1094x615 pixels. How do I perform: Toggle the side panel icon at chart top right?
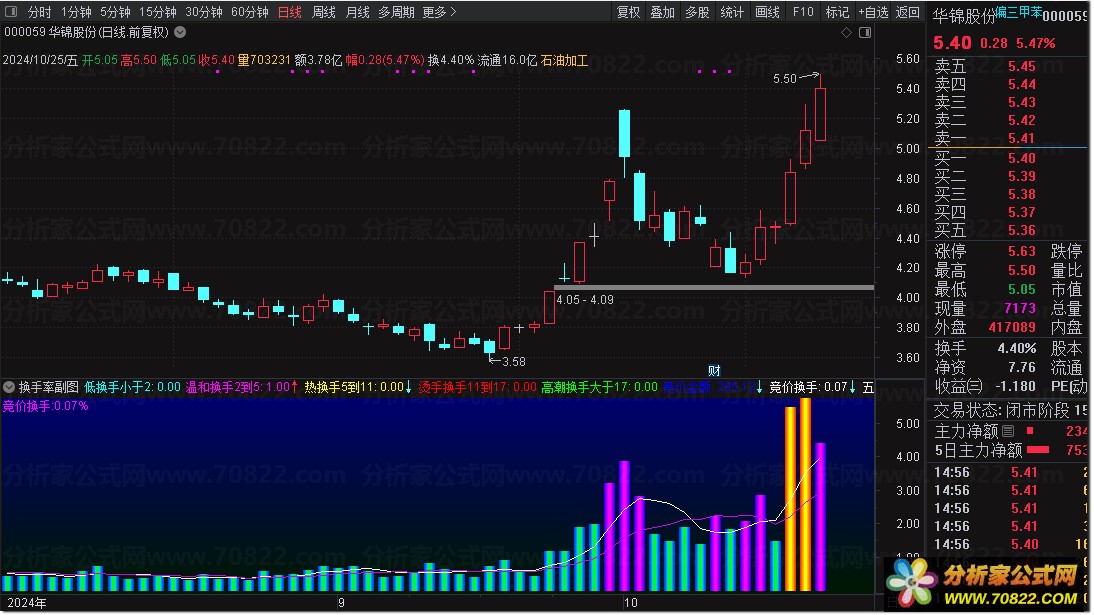tap(865, 32)
